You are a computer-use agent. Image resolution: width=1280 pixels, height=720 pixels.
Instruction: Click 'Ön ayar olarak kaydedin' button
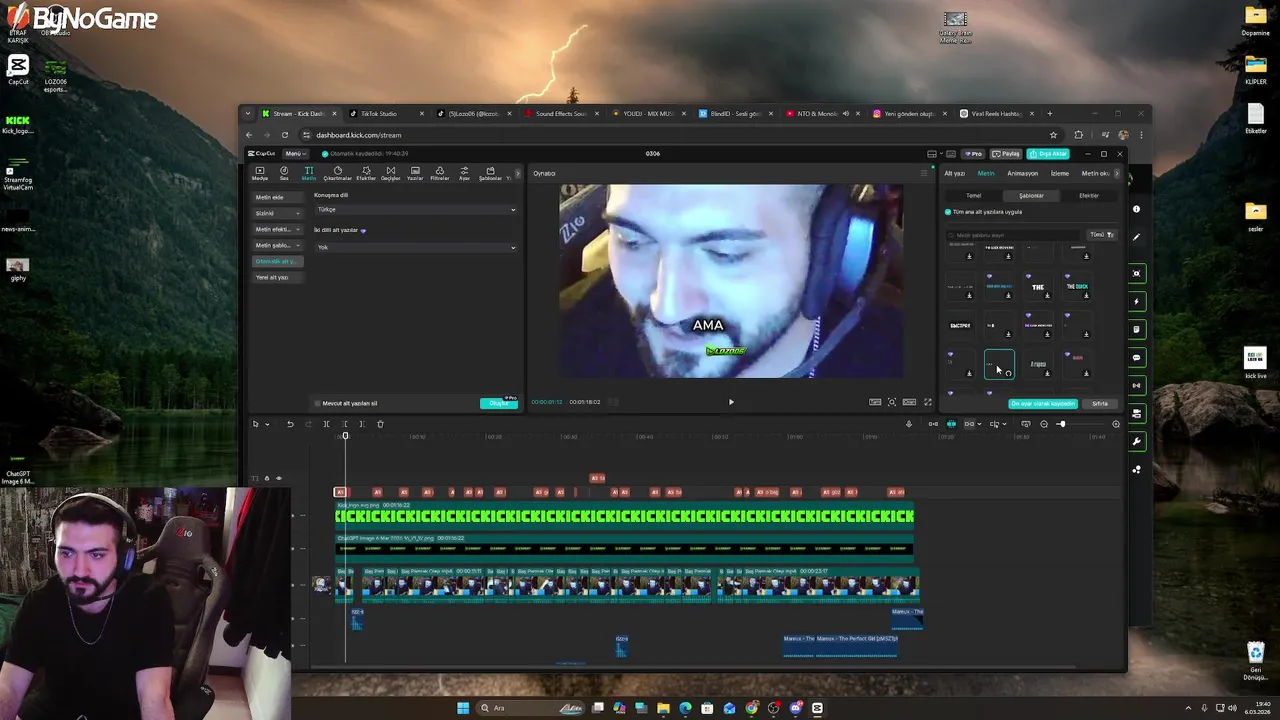pyautogui.click(x=1043, y=404)
